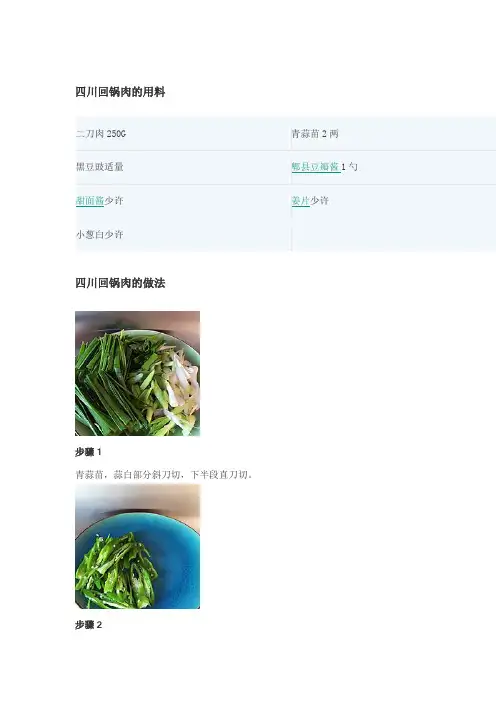496x702 pixels.
Task: Click the 四川回锅肉的用料 heading
Action: 120,92
